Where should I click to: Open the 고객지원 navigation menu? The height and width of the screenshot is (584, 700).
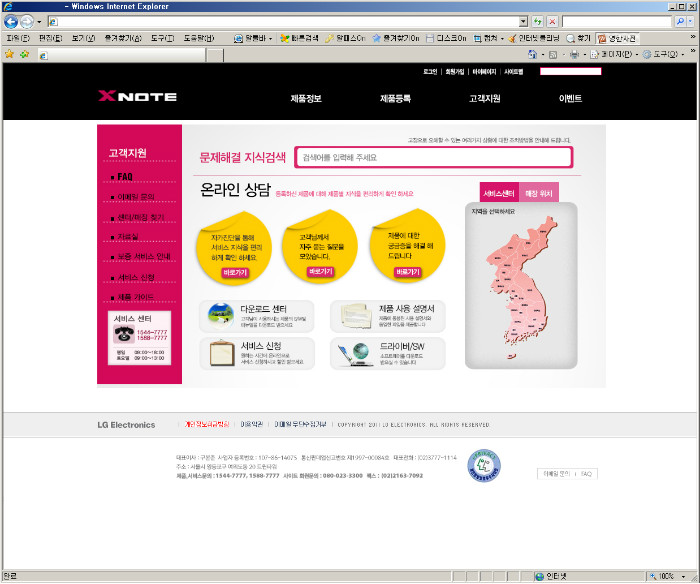pyautogui.click(x=484, y=98)
